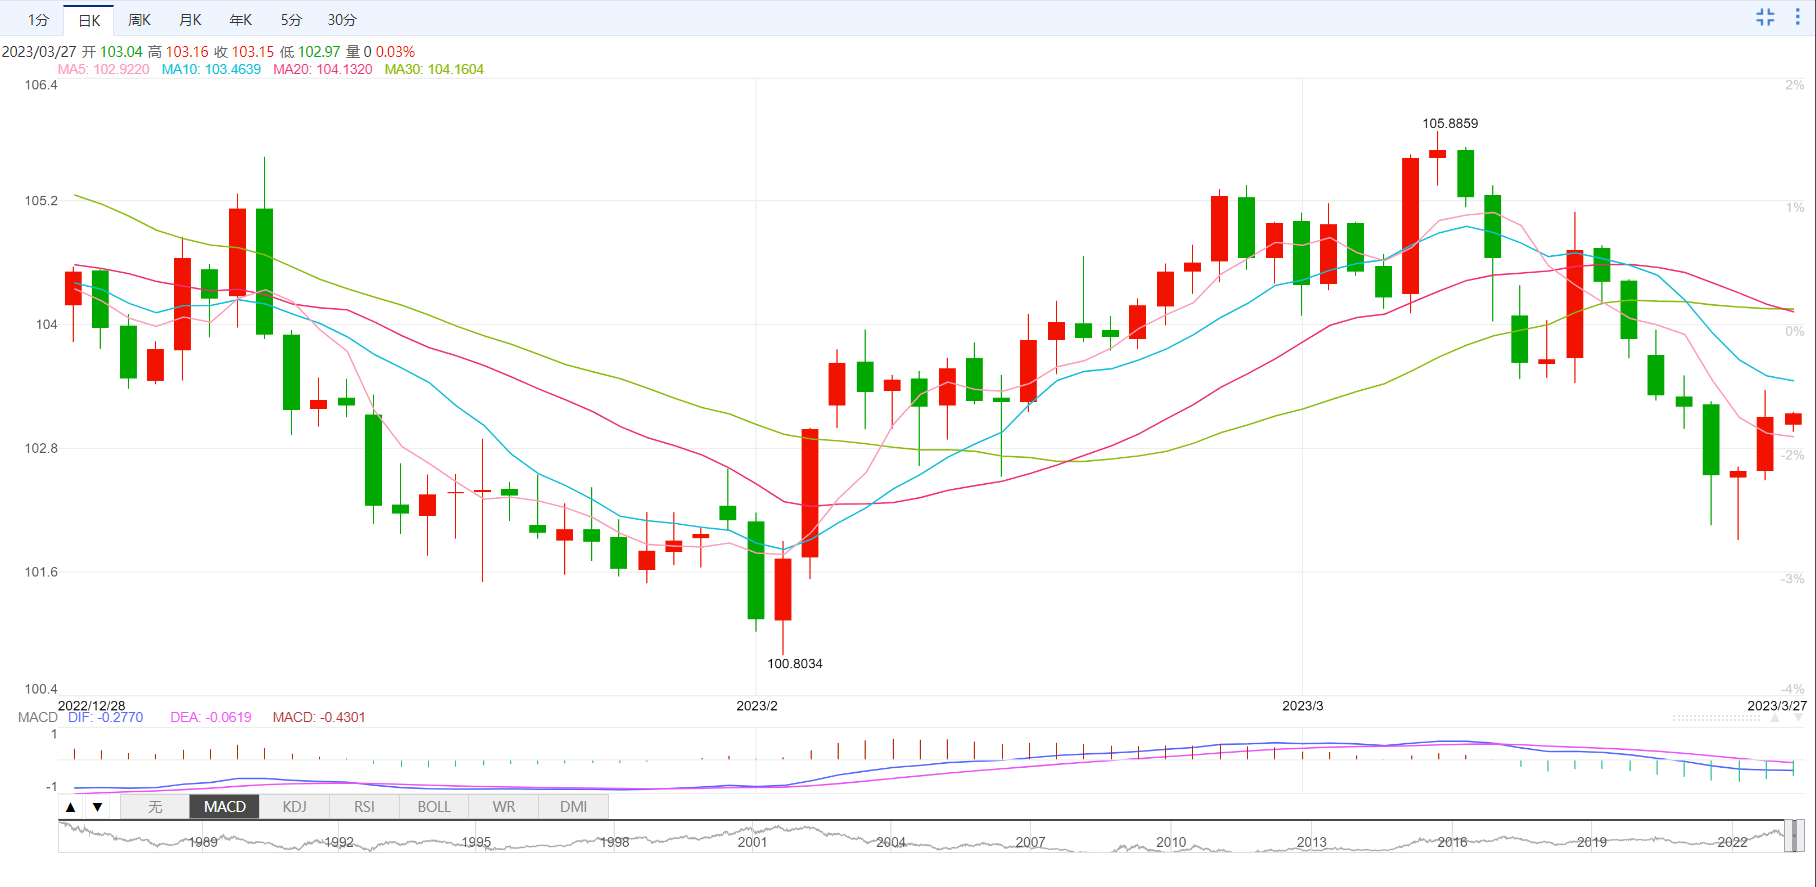Click the 1989 mark on the overview timeline
Image resolution: width=1816 pixels, height=887 pixels.
pos(203,842)
